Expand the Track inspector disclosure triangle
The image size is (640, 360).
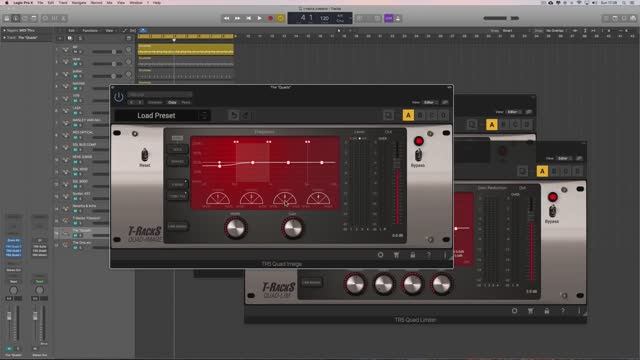click(x=4, y=38)
